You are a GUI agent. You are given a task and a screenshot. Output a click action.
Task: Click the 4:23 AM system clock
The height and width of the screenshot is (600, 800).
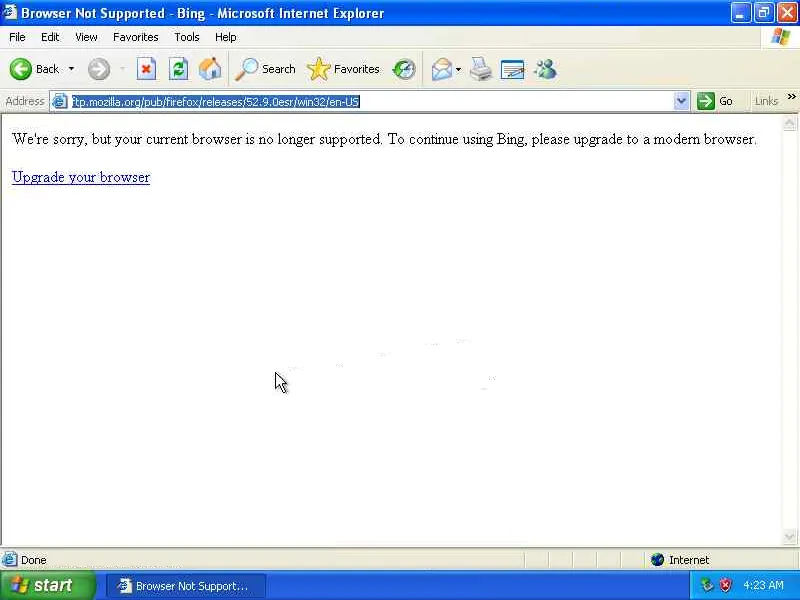(x=764, y=585)
